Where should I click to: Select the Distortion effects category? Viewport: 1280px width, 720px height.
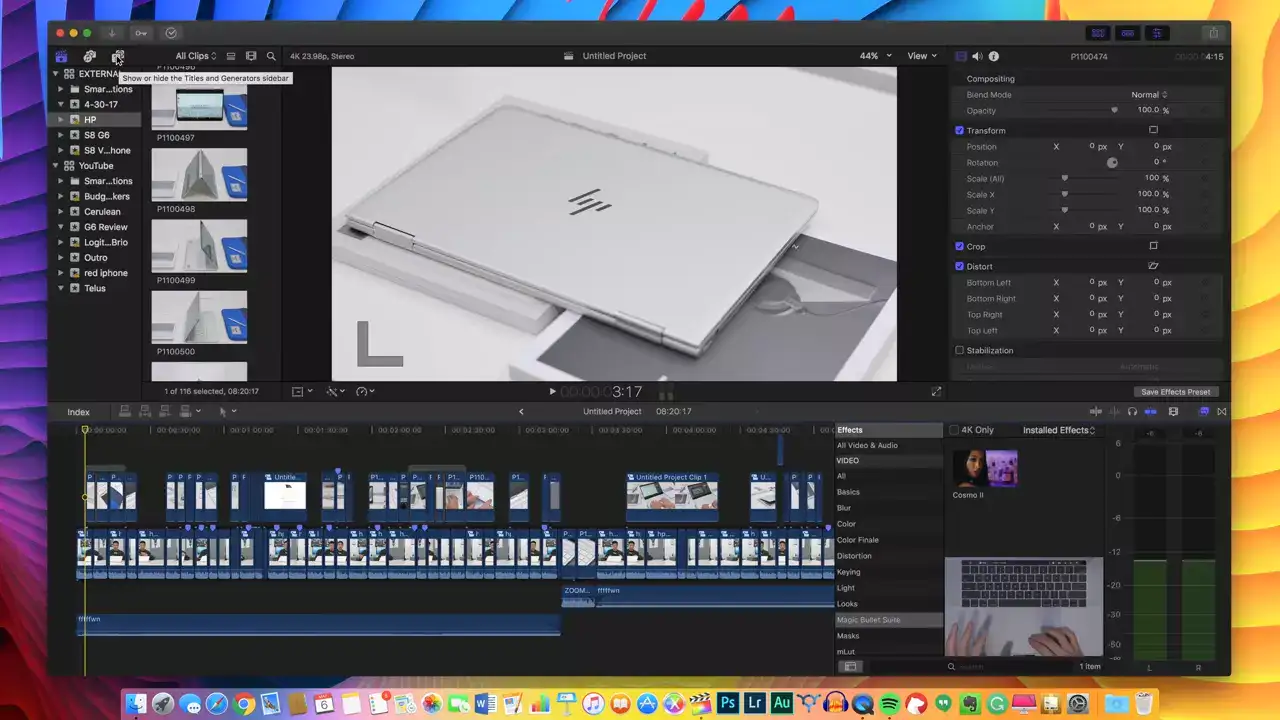pos(854,556)
